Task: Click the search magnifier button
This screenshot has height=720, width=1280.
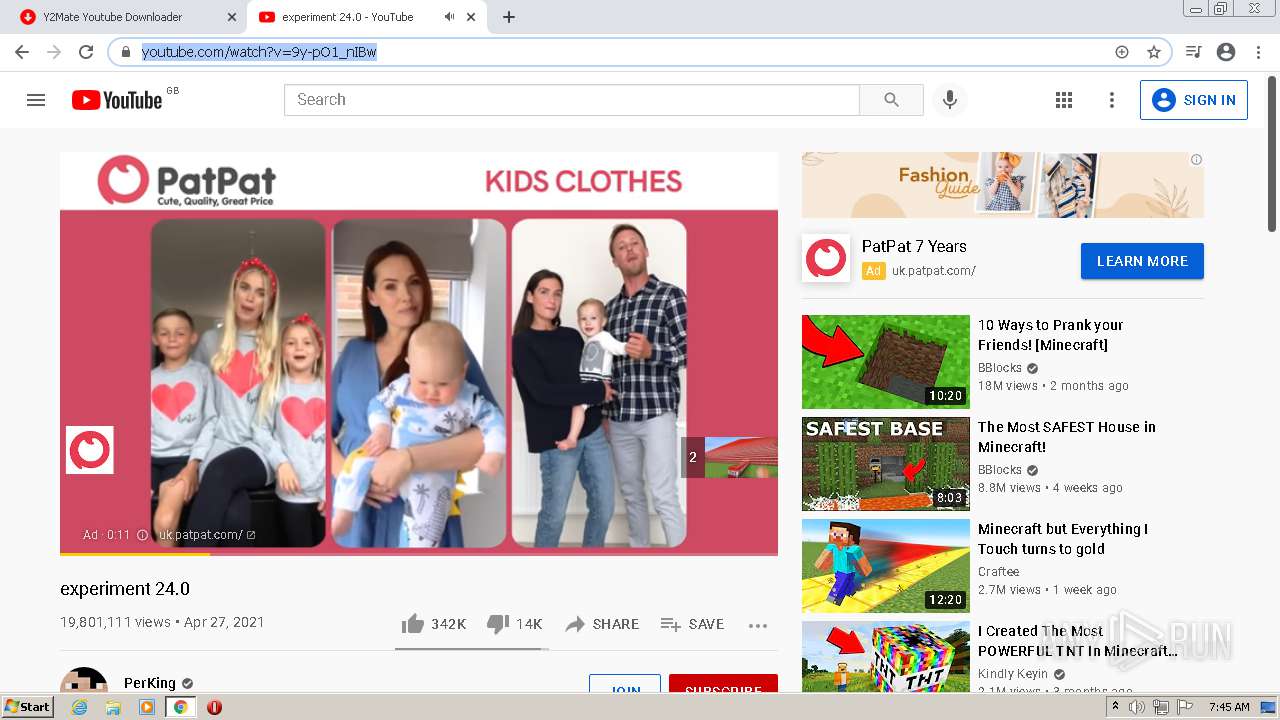Action: (891, 100)
